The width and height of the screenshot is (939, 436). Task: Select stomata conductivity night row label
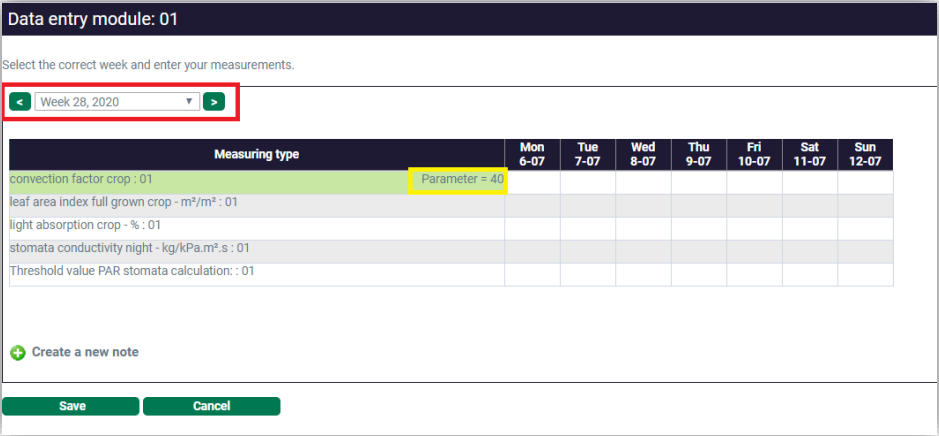point(129,249)
